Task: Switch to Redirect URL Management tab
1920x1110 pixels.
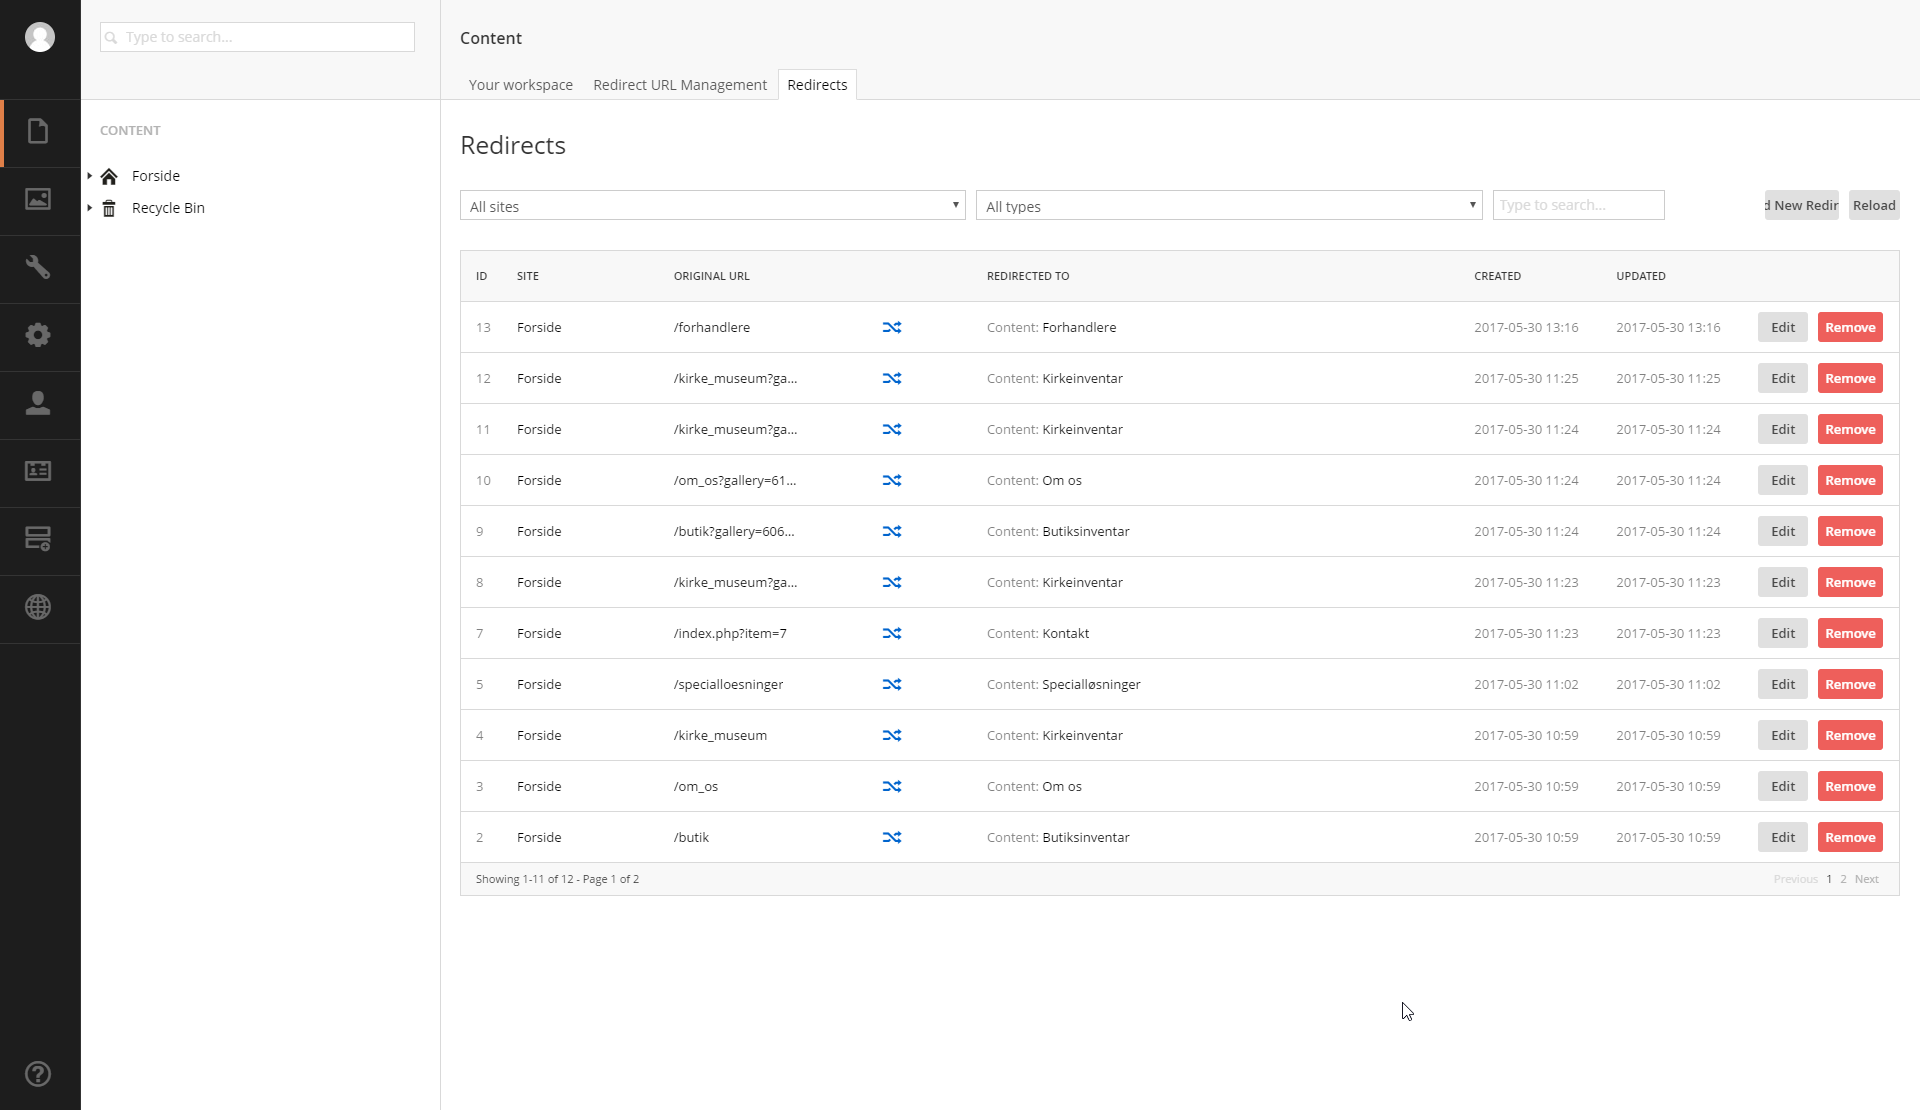Action: click(680, 85)
